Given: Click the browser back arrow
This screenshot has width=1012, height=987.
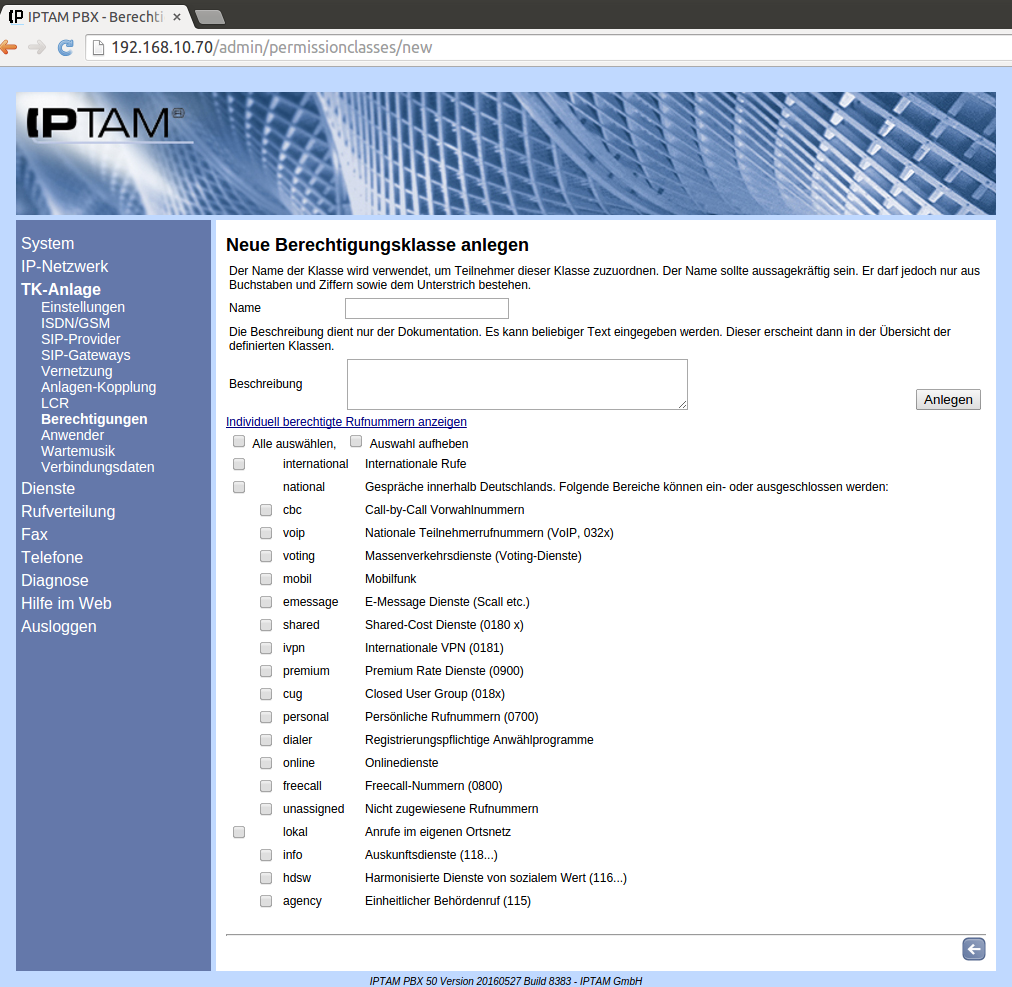Looking at the screenshot, I should tap(9, 47).
